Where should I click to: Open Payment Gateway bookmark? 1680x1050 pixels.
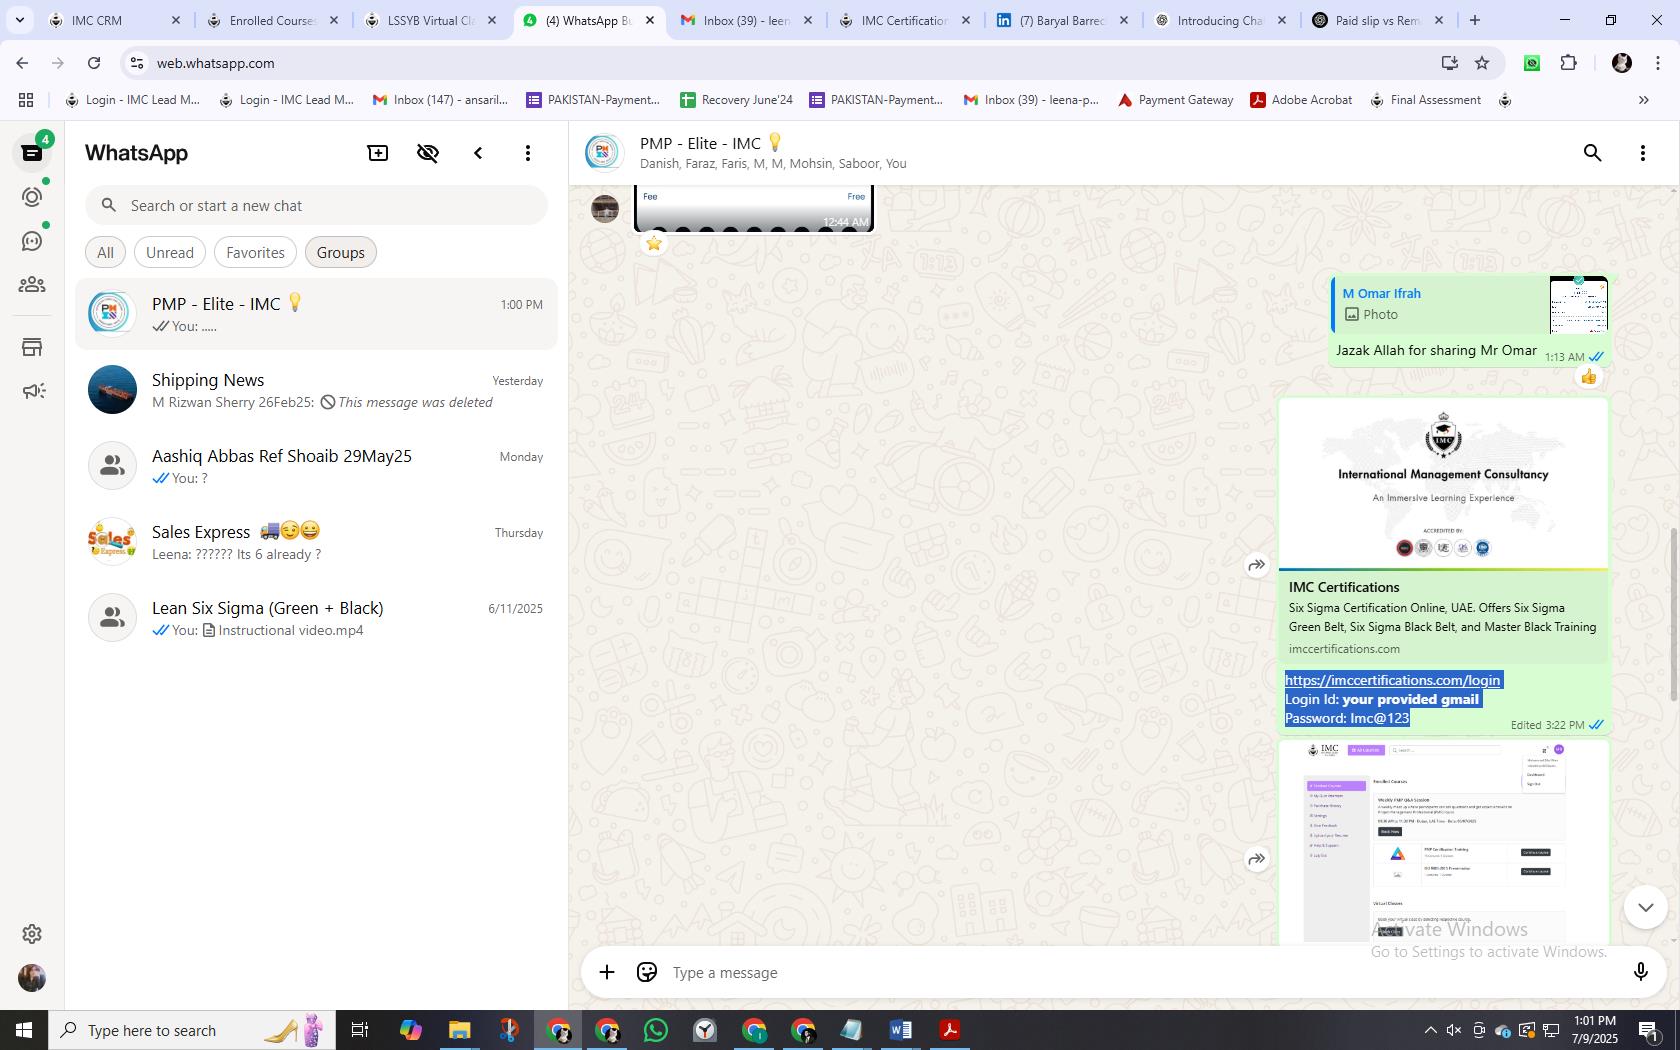tap(1175, 100)
